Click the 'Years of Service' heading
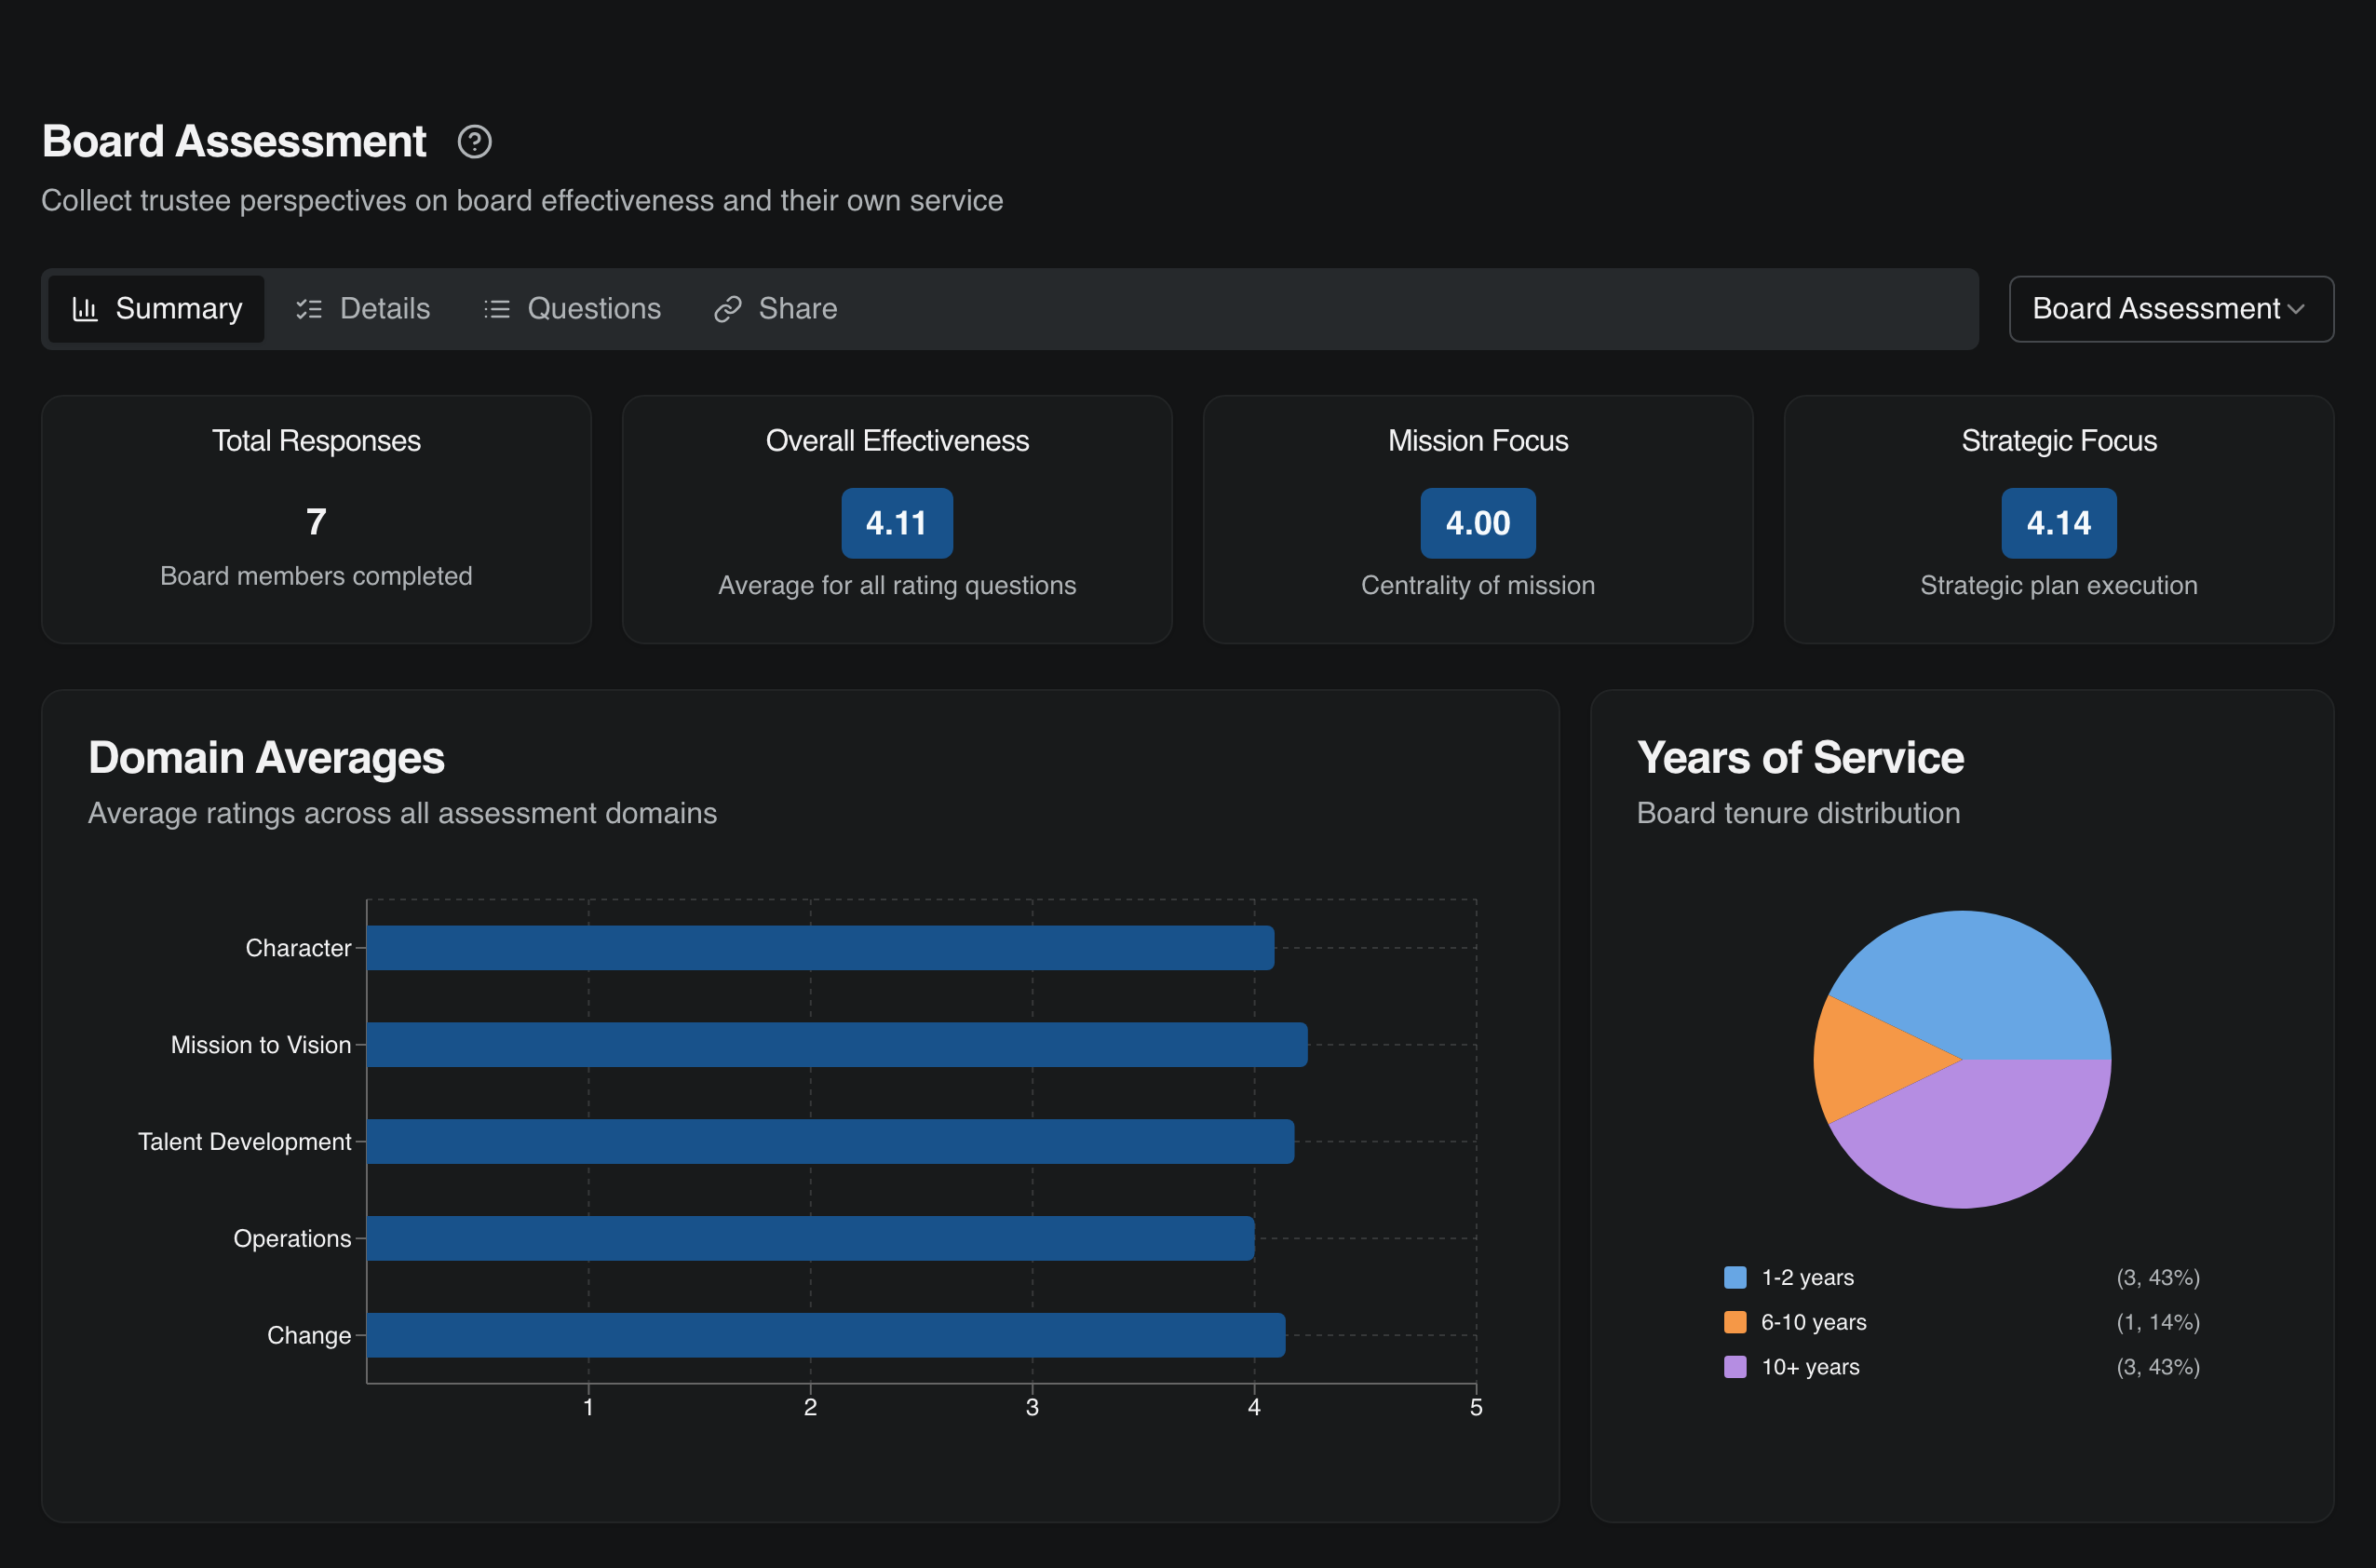The width and height of the screenshot is (2376, 1568). tap(1800, 758)
